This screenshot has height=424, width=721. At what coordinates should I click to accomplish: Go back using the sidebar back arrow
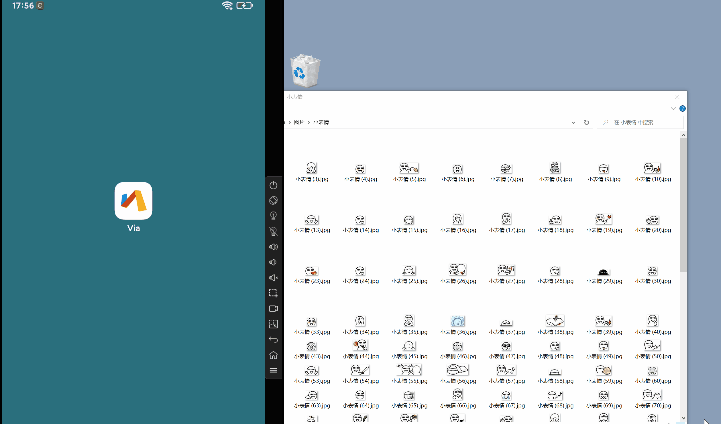[x=273, y=339]
